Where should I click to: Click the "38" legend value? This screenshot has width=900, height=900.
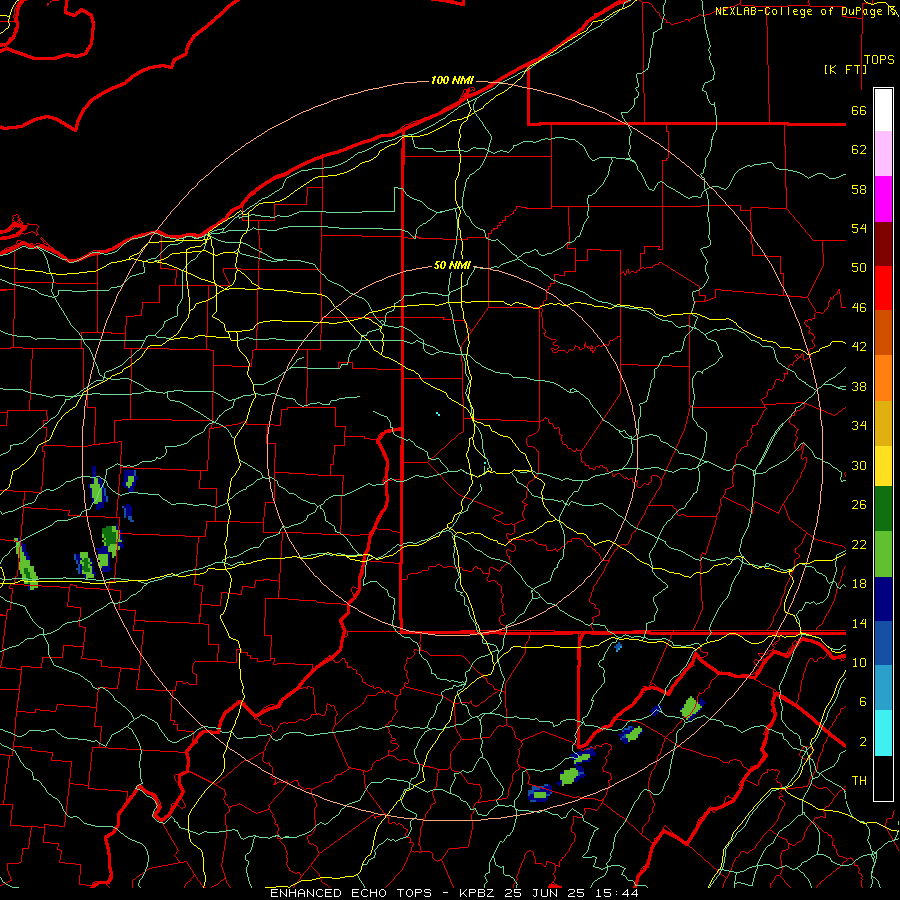859,386
